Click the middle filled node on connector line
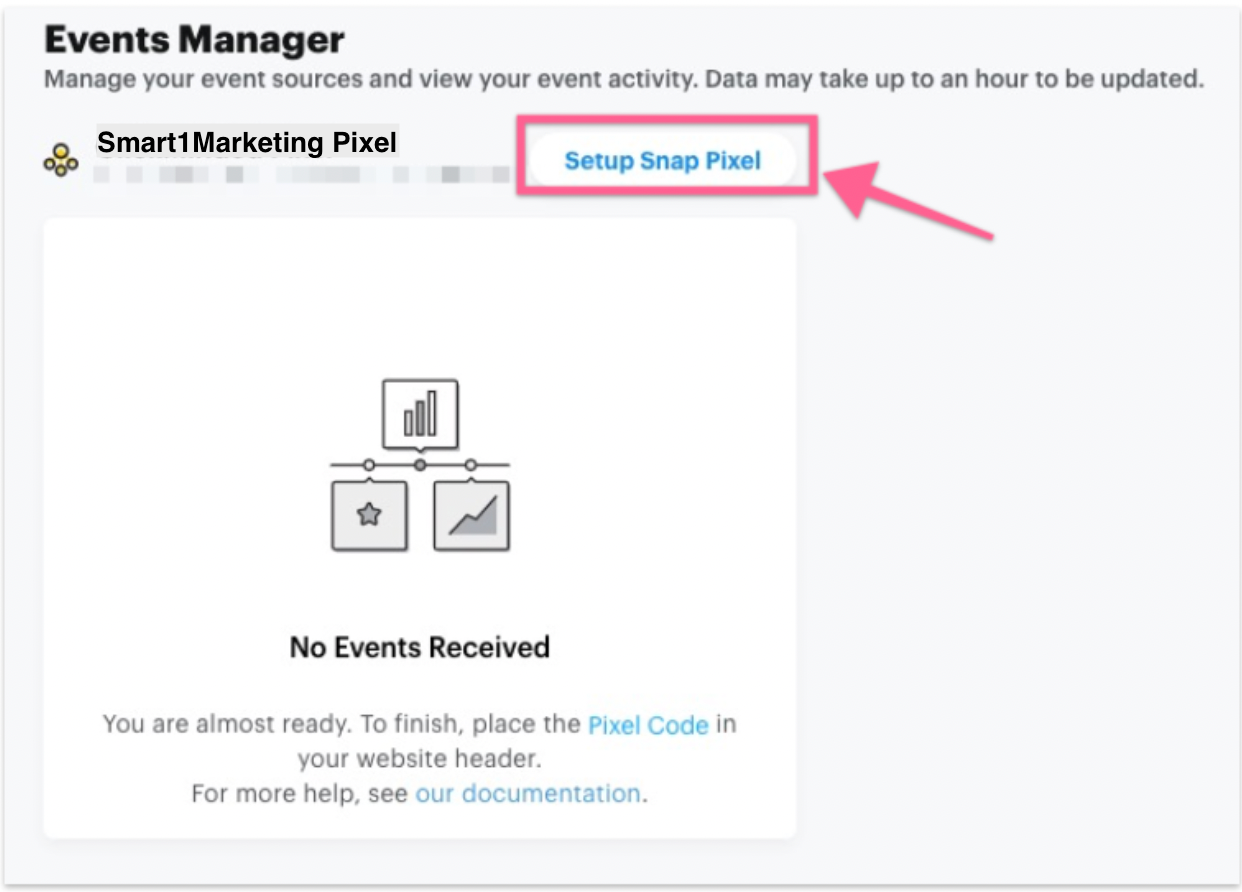 420,465
